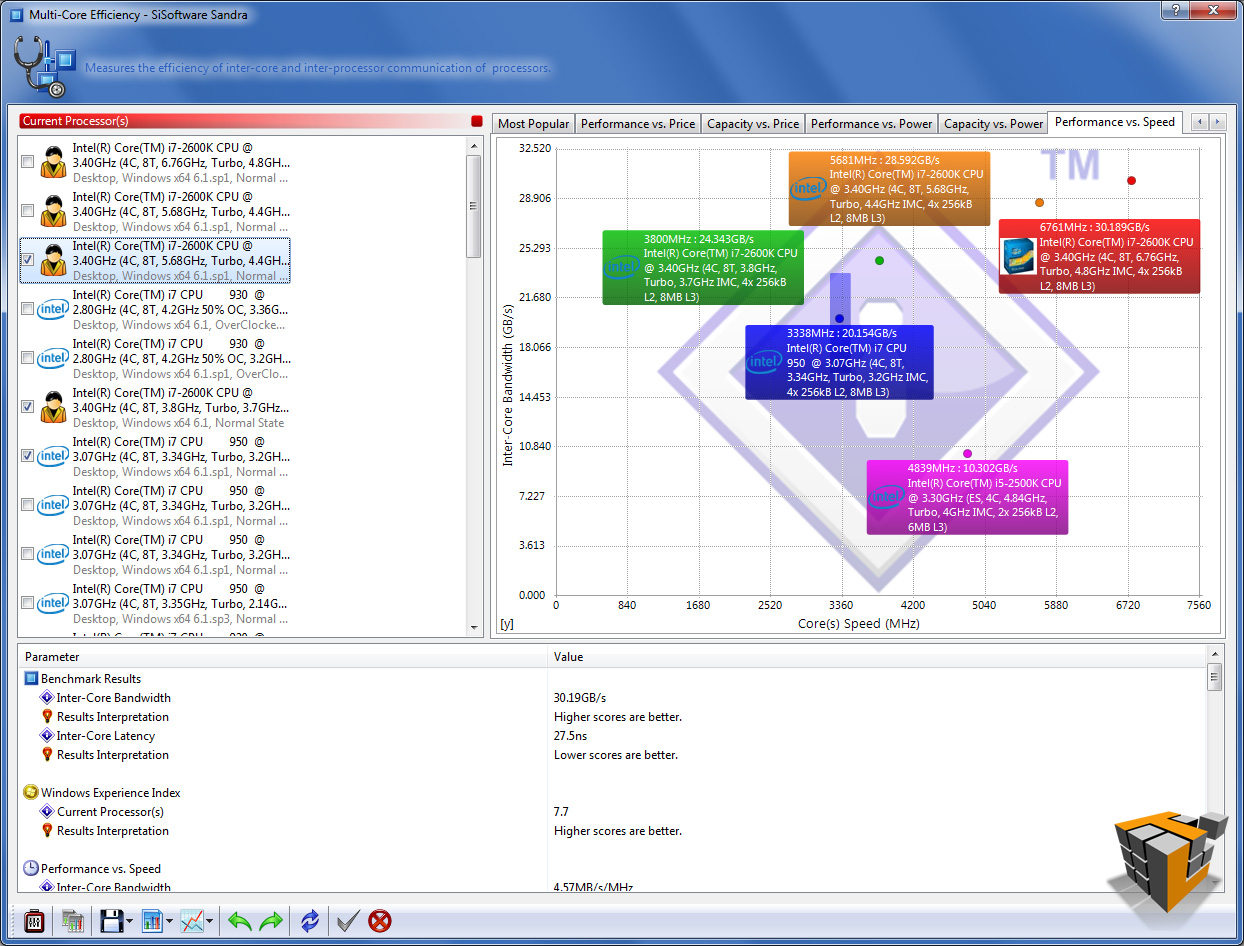Click the bar chart view icon
Screen dimensions: 1244x946
click(x=152, y=921)
